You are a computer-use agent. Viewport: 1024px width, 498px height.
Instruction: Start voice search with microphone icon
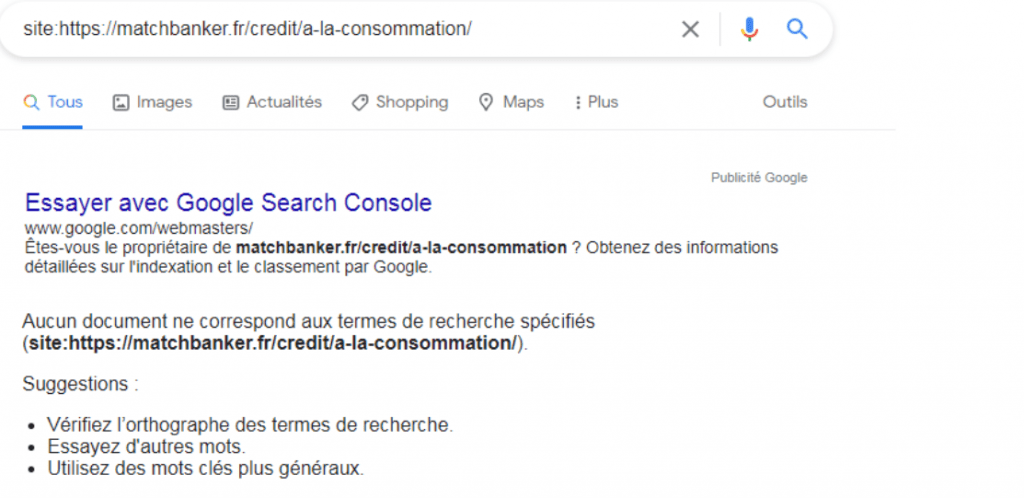click(750, 29)
